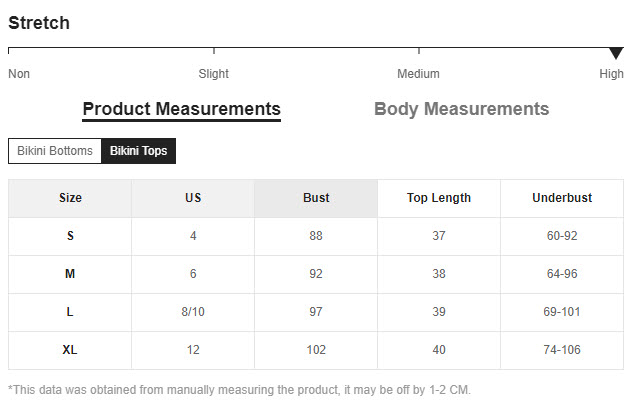Click the Size column header
Image resolution: width=642 pixels, height=408 pixels.
(70, 198)
